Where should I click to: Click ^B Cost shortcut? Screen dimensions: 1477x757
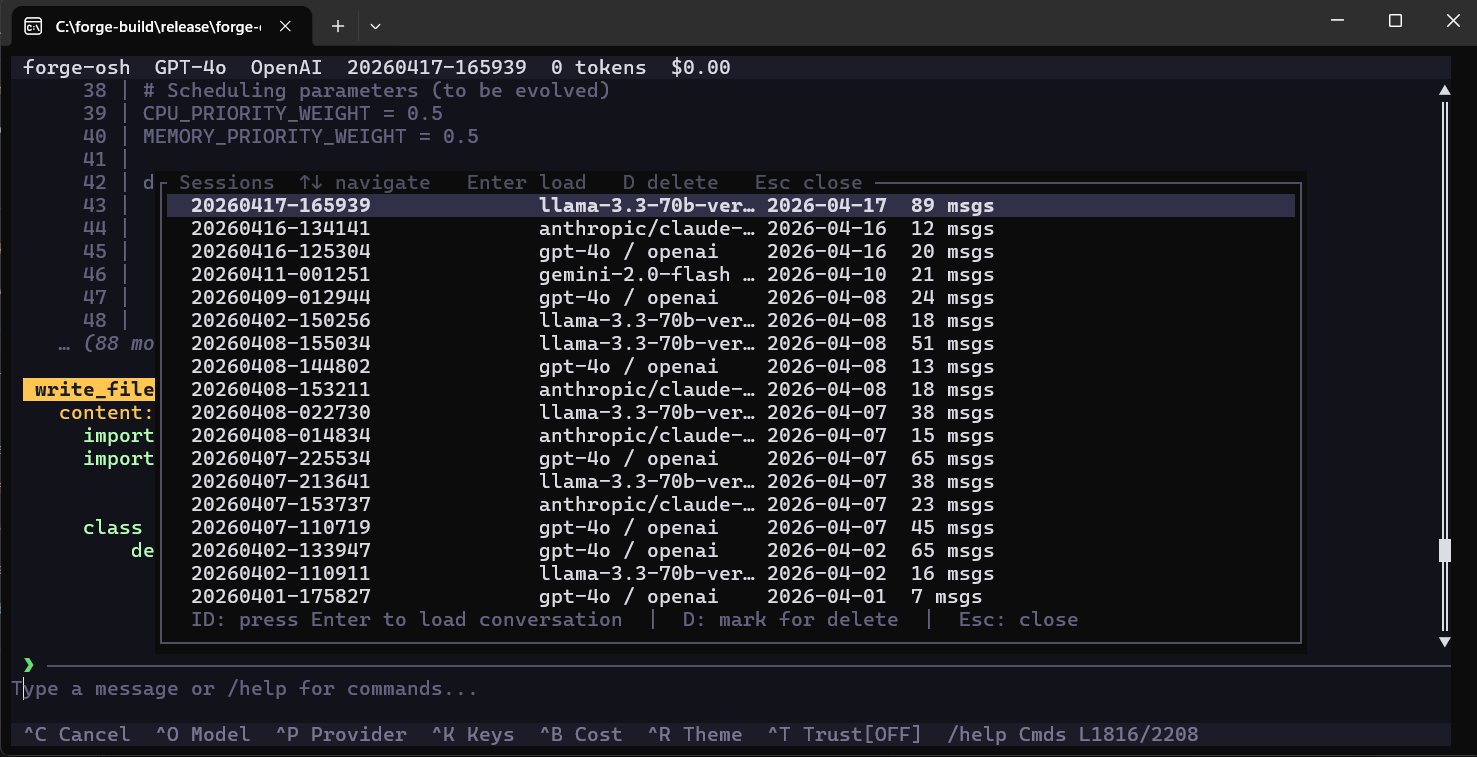pos(581,735)
